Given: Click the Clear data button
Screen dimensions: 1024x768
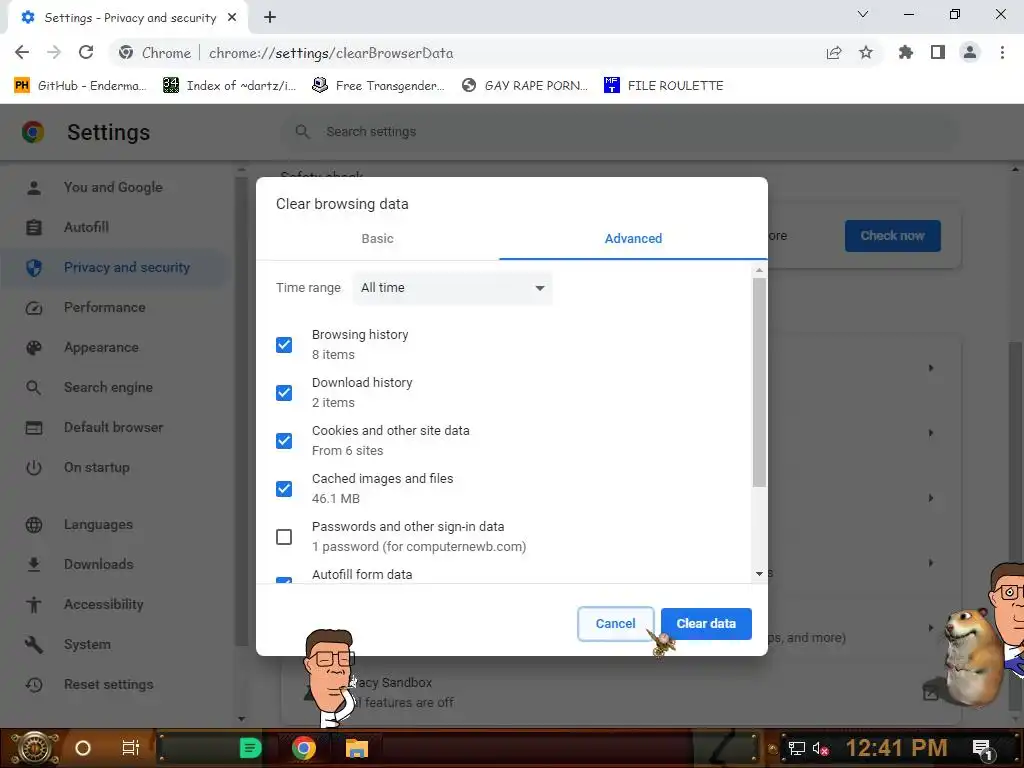Looking at the screenshot, I should [706, 624].
